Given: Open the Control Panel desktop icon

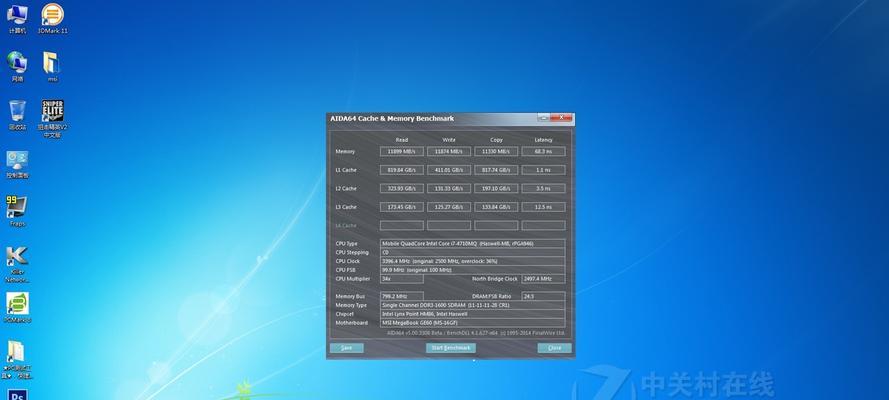Looking at the screenshot, I should (x=17, y=164).
